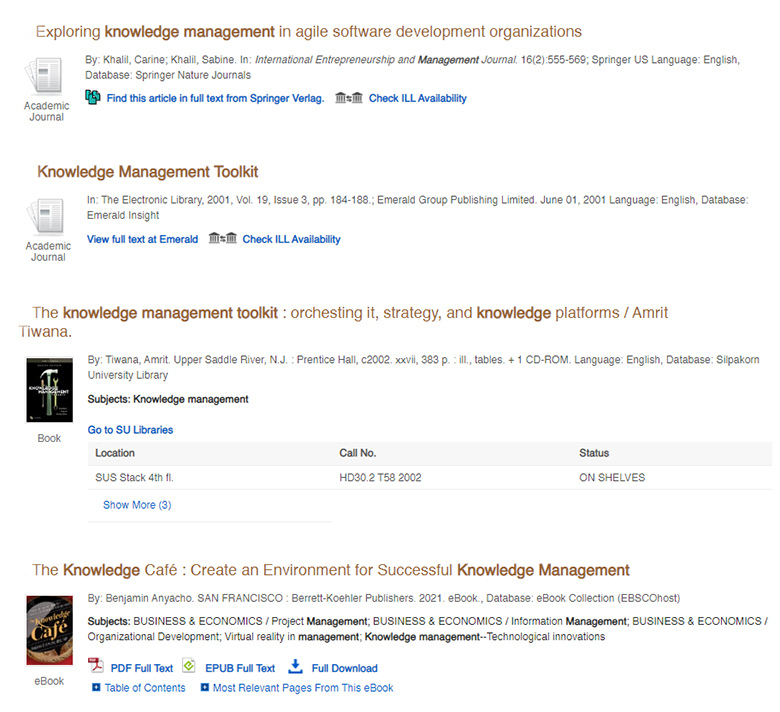Click View full text at Emerald
780x712 pixels.
[142, 239]
